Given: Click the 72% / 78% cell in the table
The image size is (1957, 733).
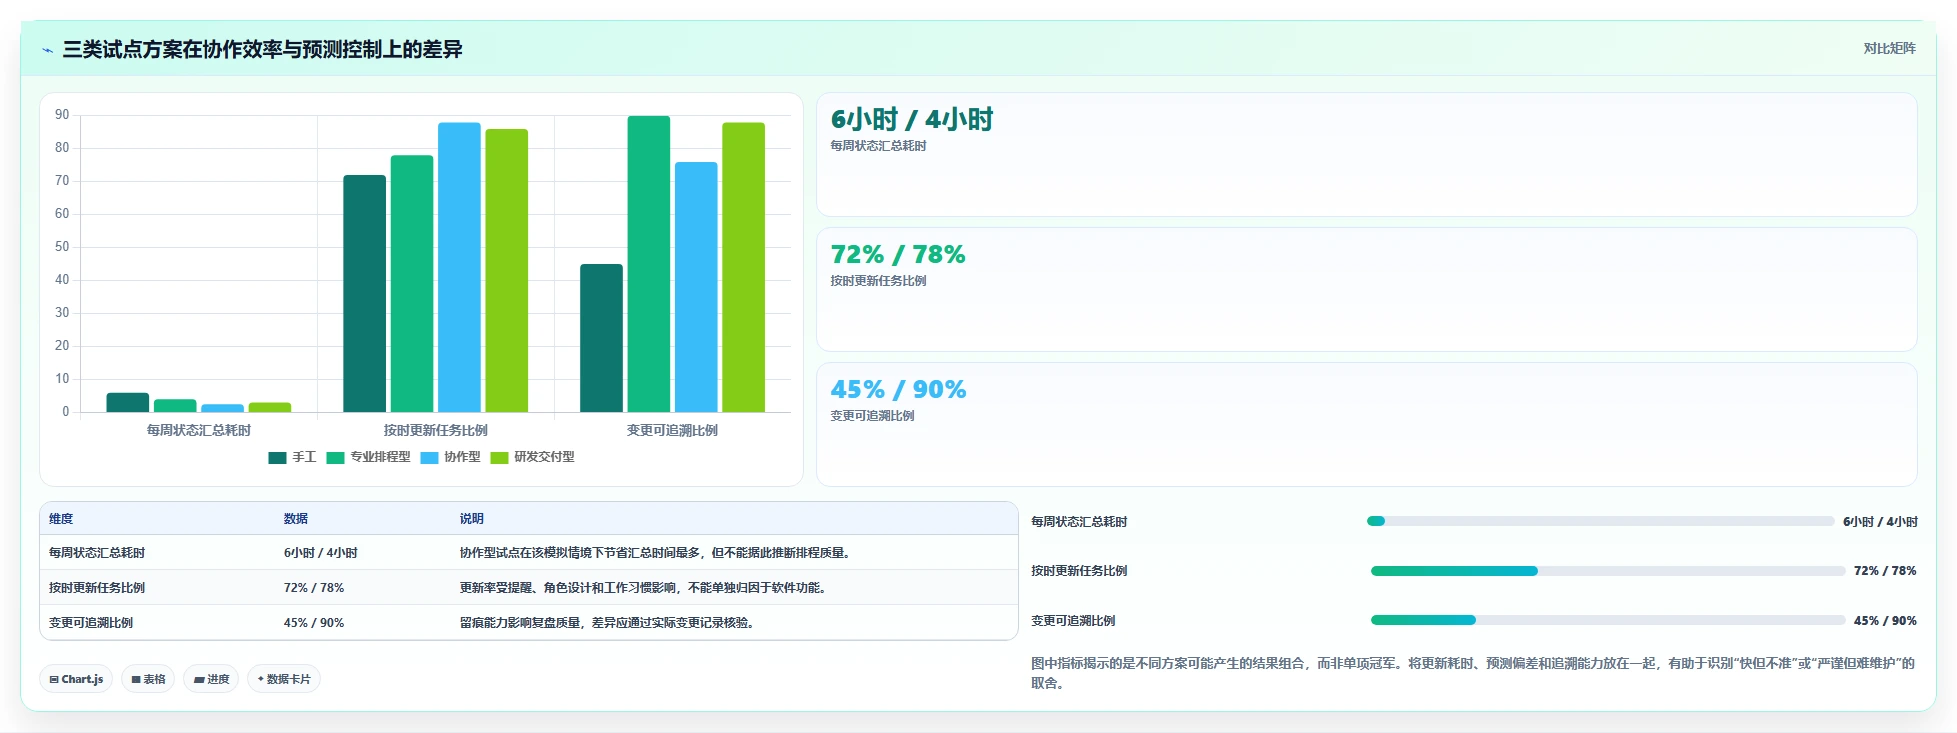Looking at the screenshot, I should tap(314, 588).
